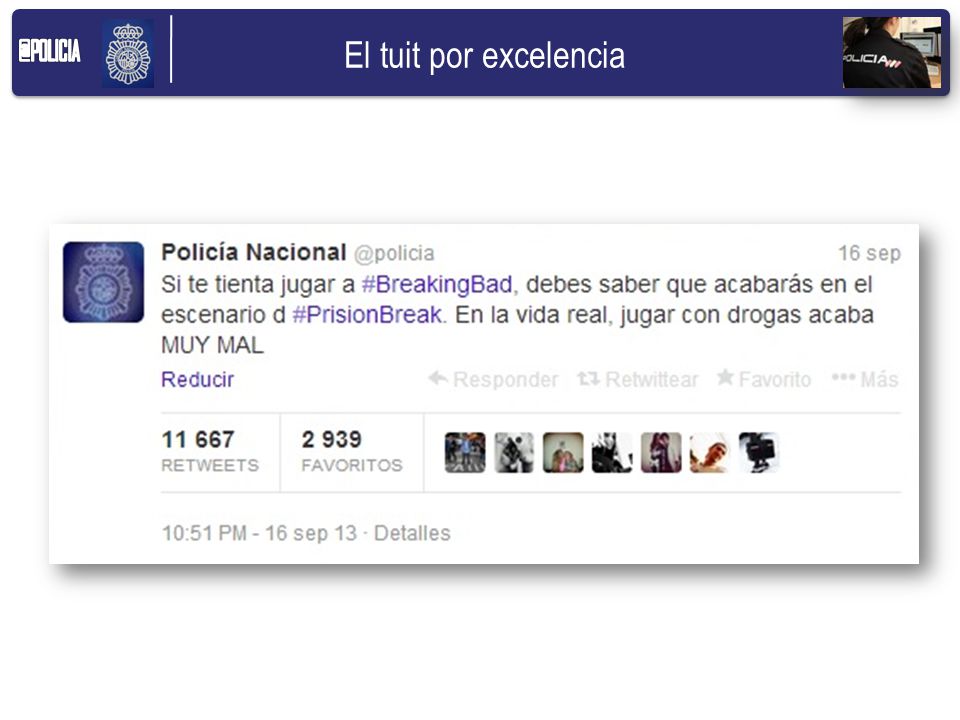Collapse the tweet with Reducir
The width and height of the screenshot is (960, 720).
tap(197, 380)
